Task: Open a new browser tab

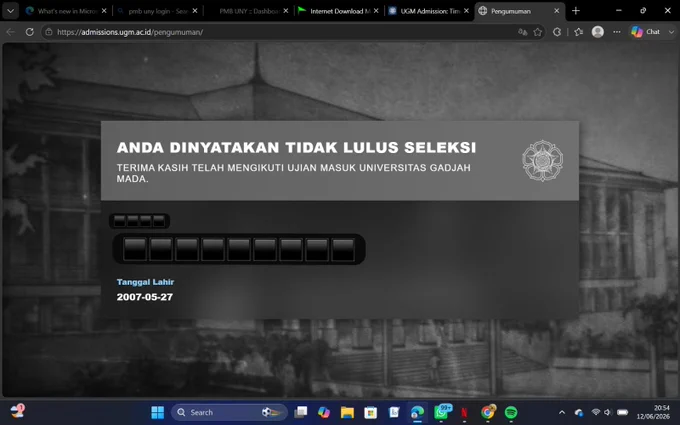Action: point(576,11)
